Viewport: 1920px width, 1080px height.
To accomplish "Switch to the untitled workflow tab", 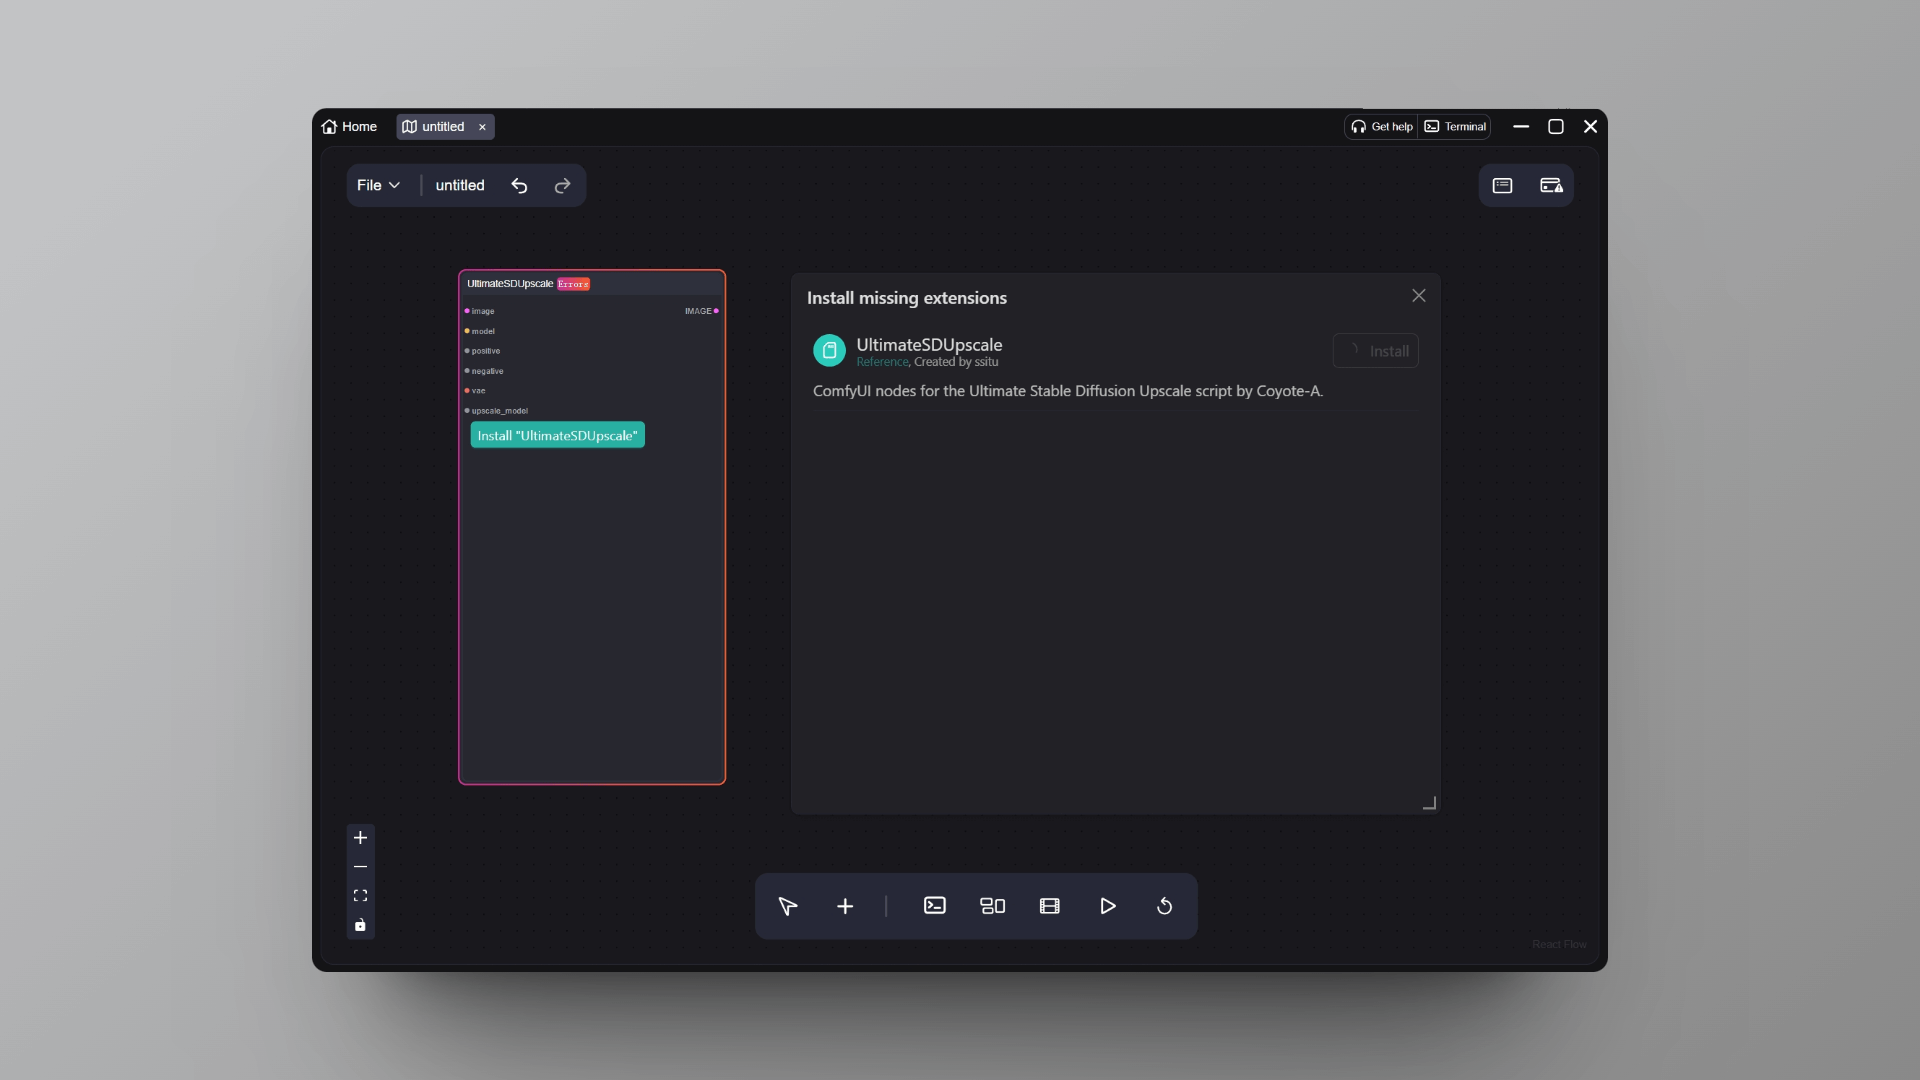I will click(434, 127).
